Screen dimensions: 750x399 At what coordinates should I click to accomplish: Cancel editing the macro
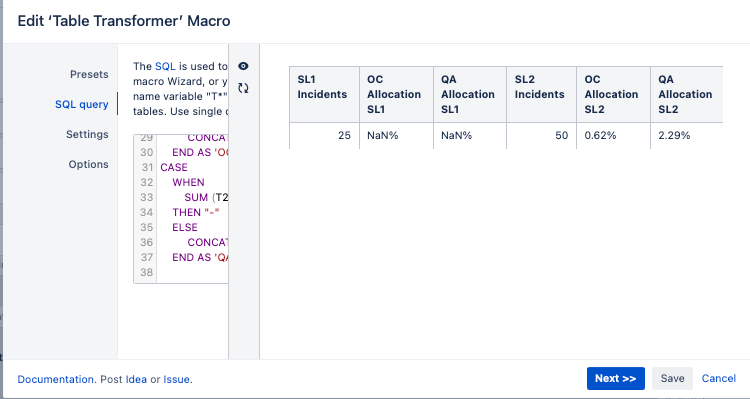[718, 378]
